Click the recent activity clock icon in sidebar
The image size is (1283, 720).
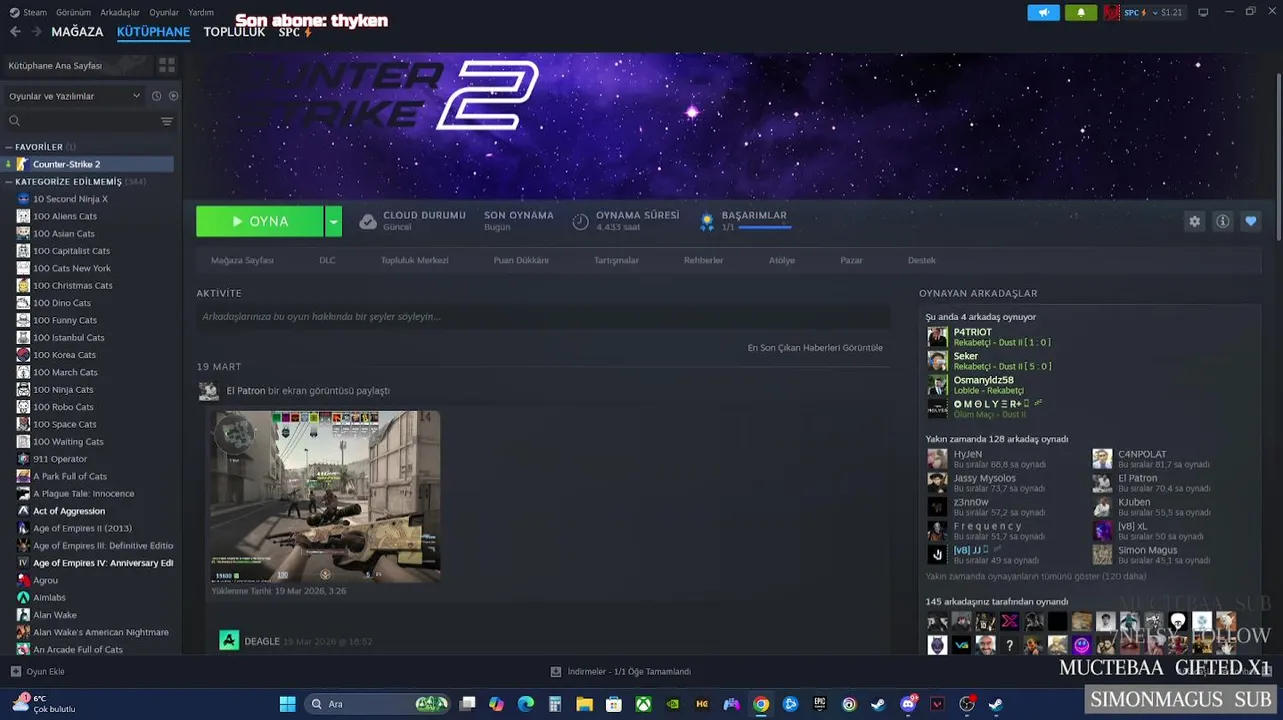(x=156, y=96)
